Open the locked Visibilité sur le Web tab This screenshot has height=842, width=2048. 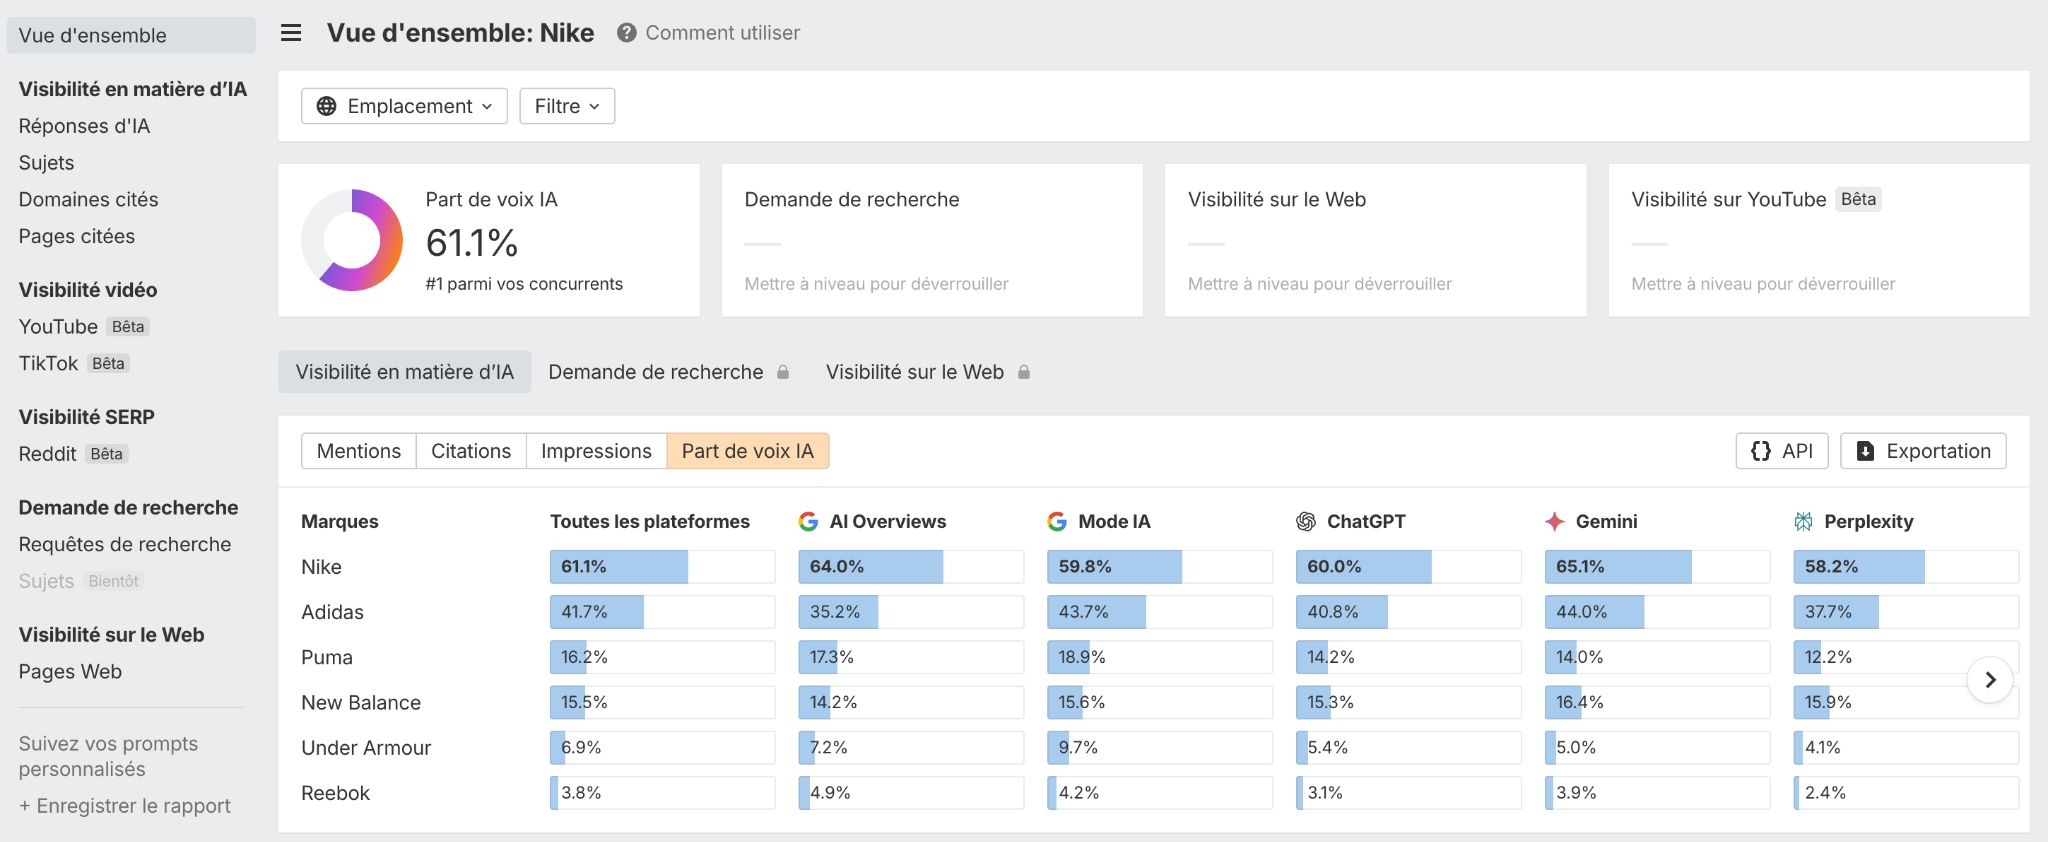928,372
